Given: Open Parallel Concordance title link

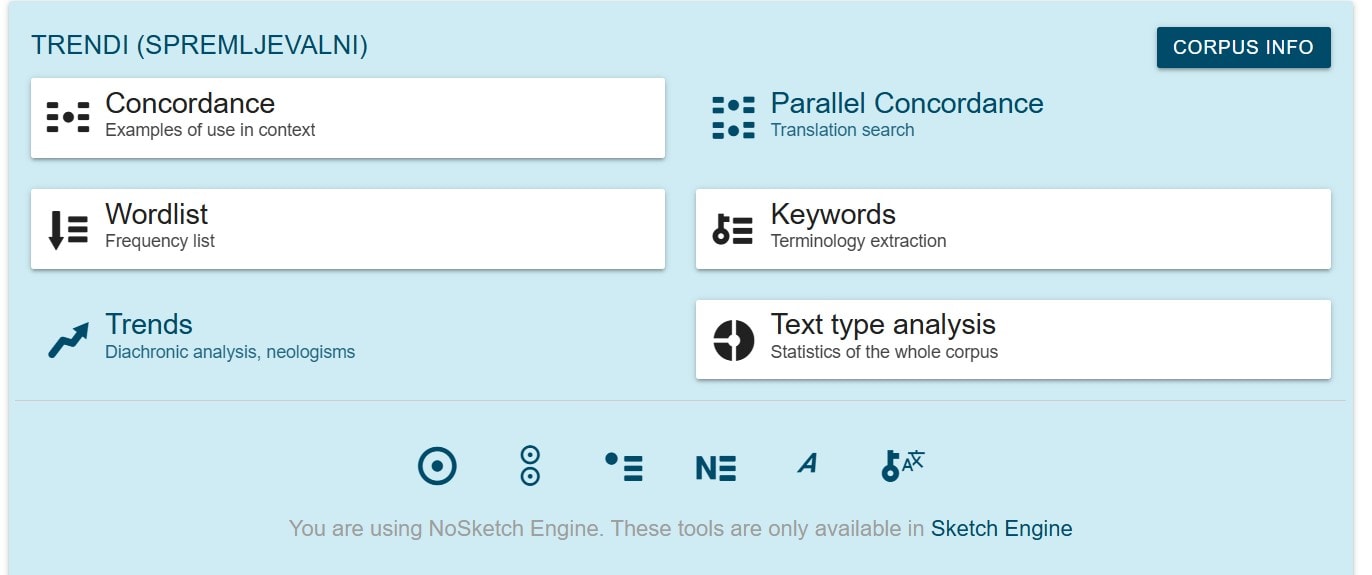Looking at the screenshot, I should click(x=907, y=103).
